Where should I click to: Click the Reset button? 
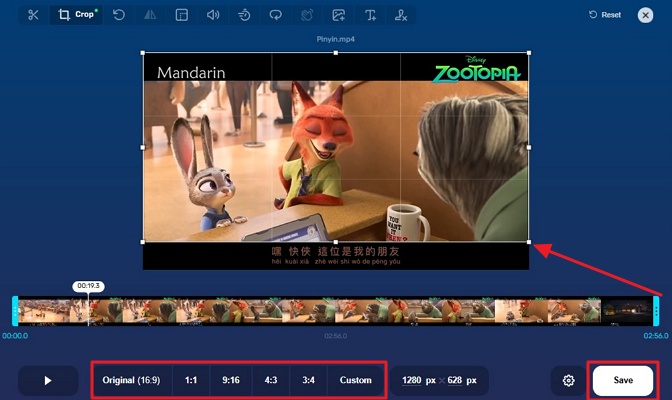[605, 15]
